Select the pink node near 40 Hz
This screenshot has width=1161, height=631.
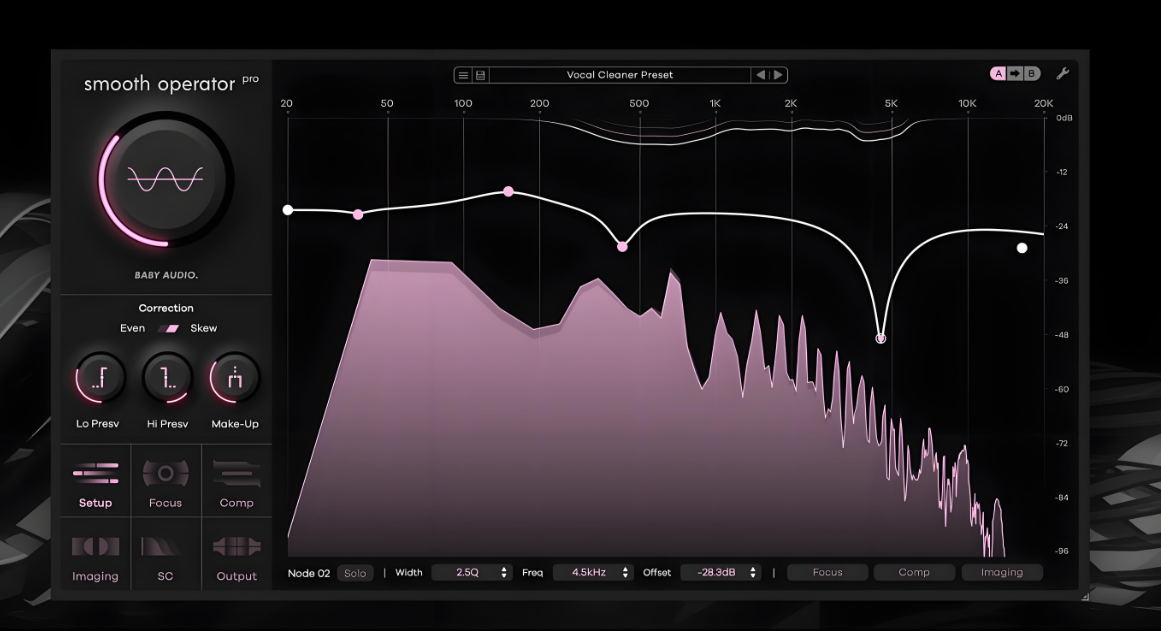point(358,215)
